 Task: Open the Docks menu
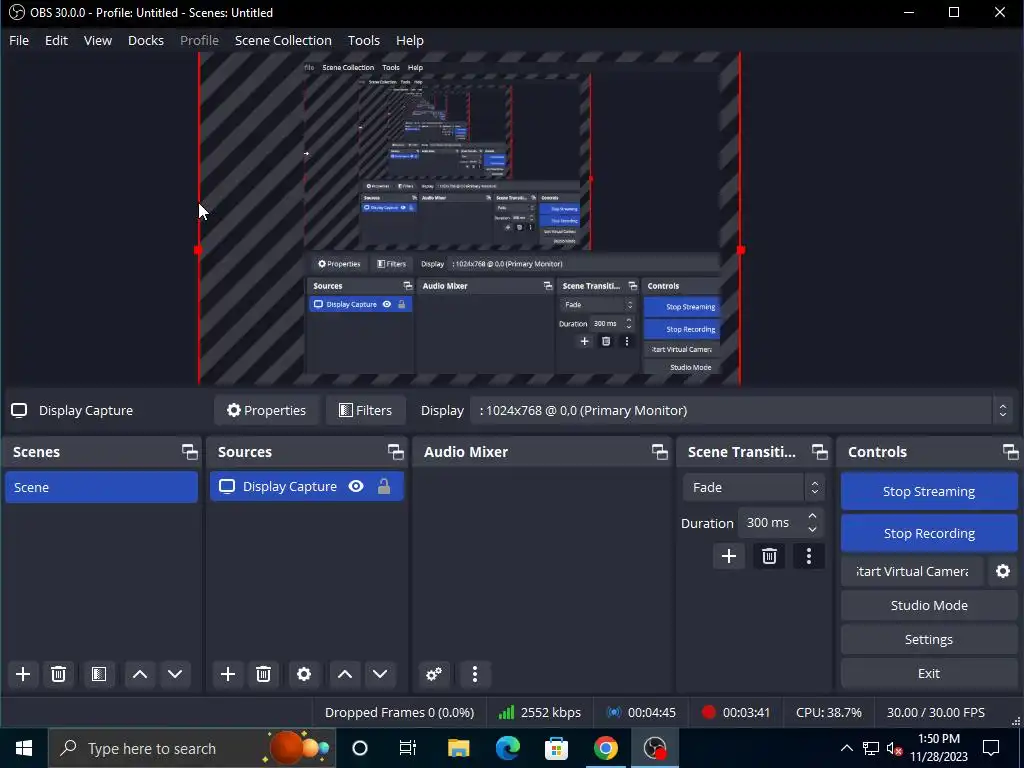146,40
